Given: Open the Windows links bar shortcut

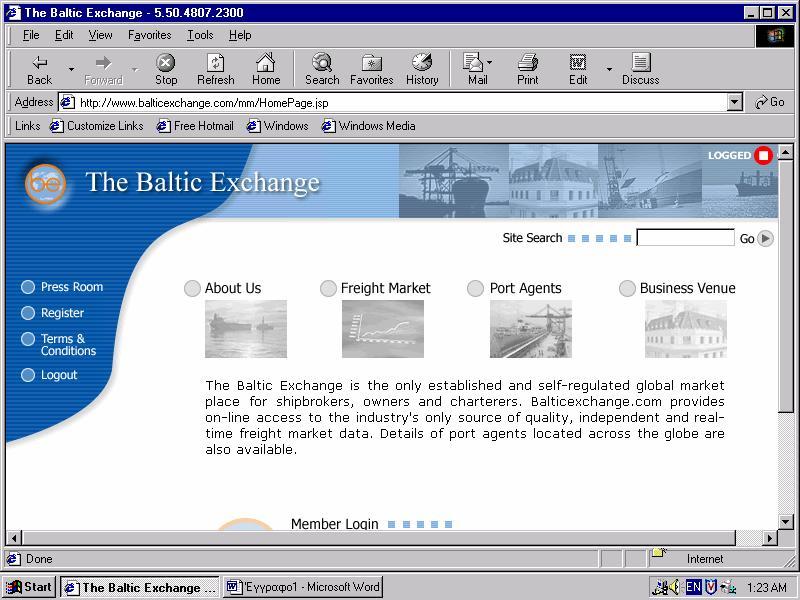Looking at the screenshot, I should pyautogui.click(x=278, y=126).
